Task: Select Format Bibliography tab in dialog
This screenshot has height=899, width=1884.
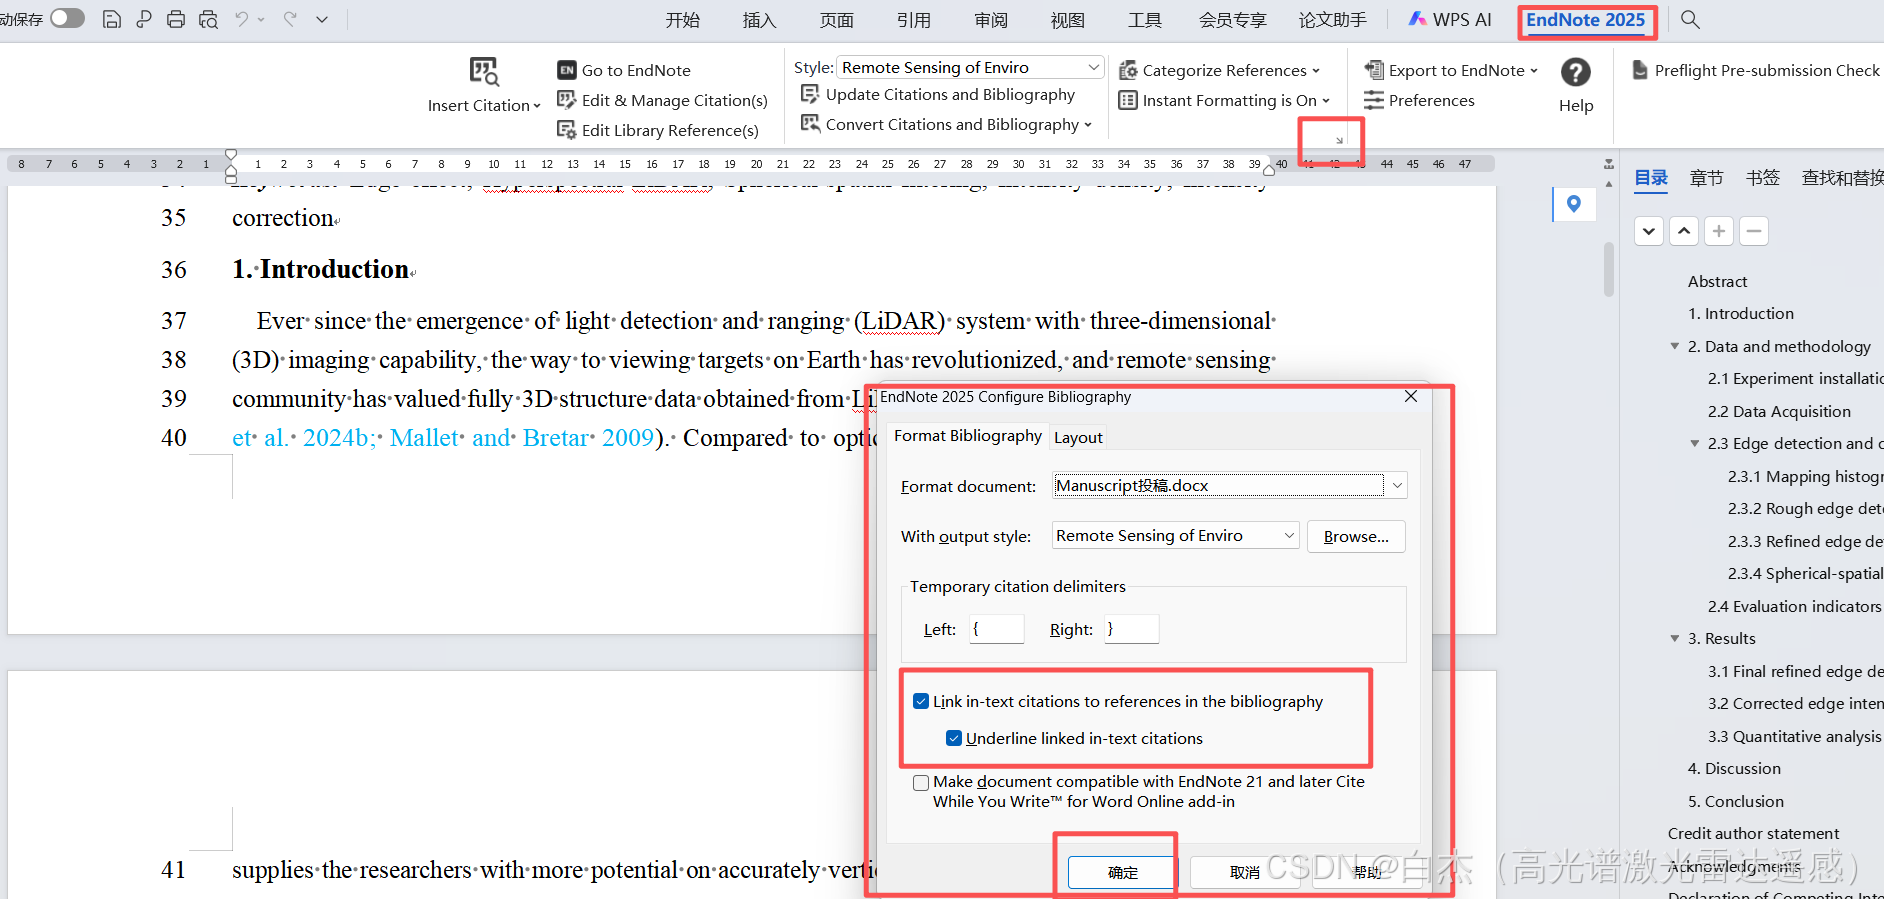Action: [x=967, y=436]
